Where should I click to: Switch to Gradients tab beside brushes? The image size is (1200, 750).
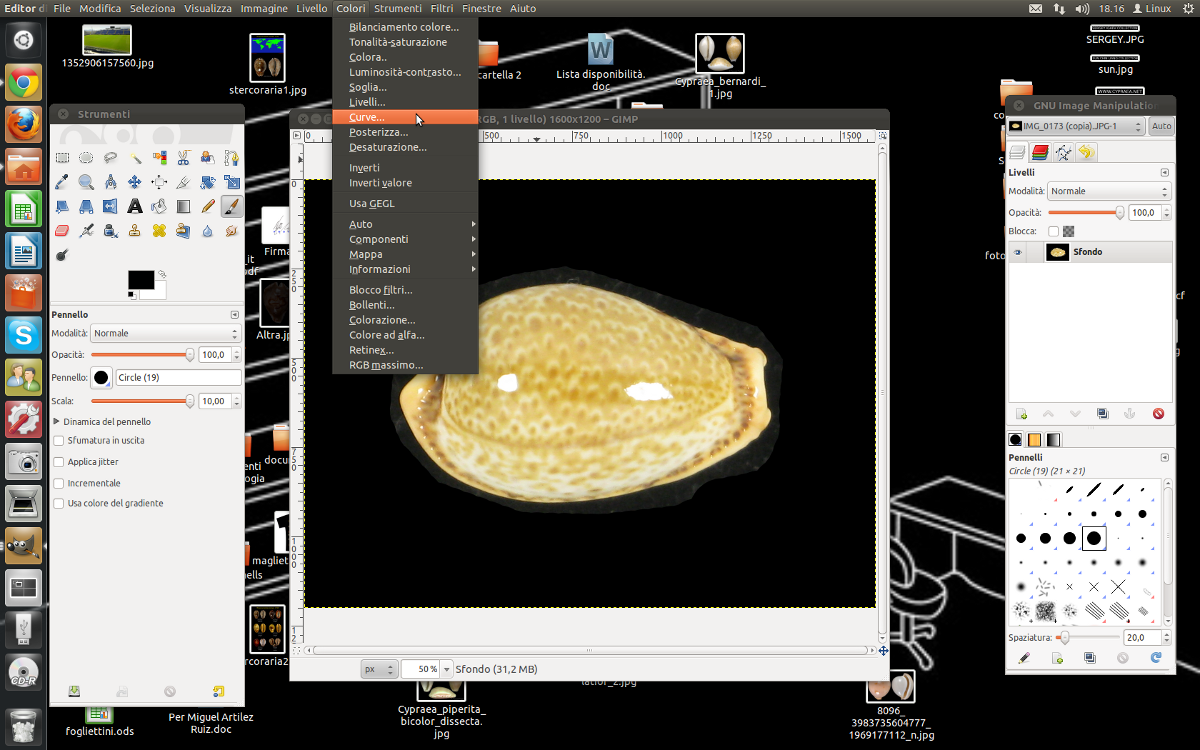click(x=1053, y=439)
